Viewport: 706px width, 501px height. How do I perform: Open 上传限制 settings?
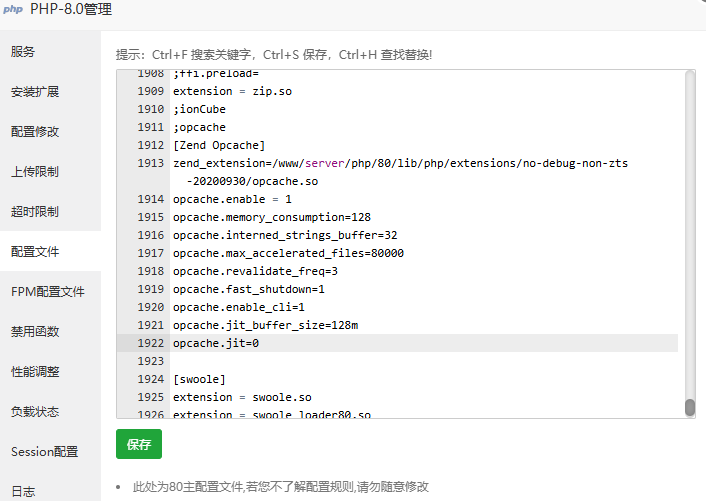(35, 171)
